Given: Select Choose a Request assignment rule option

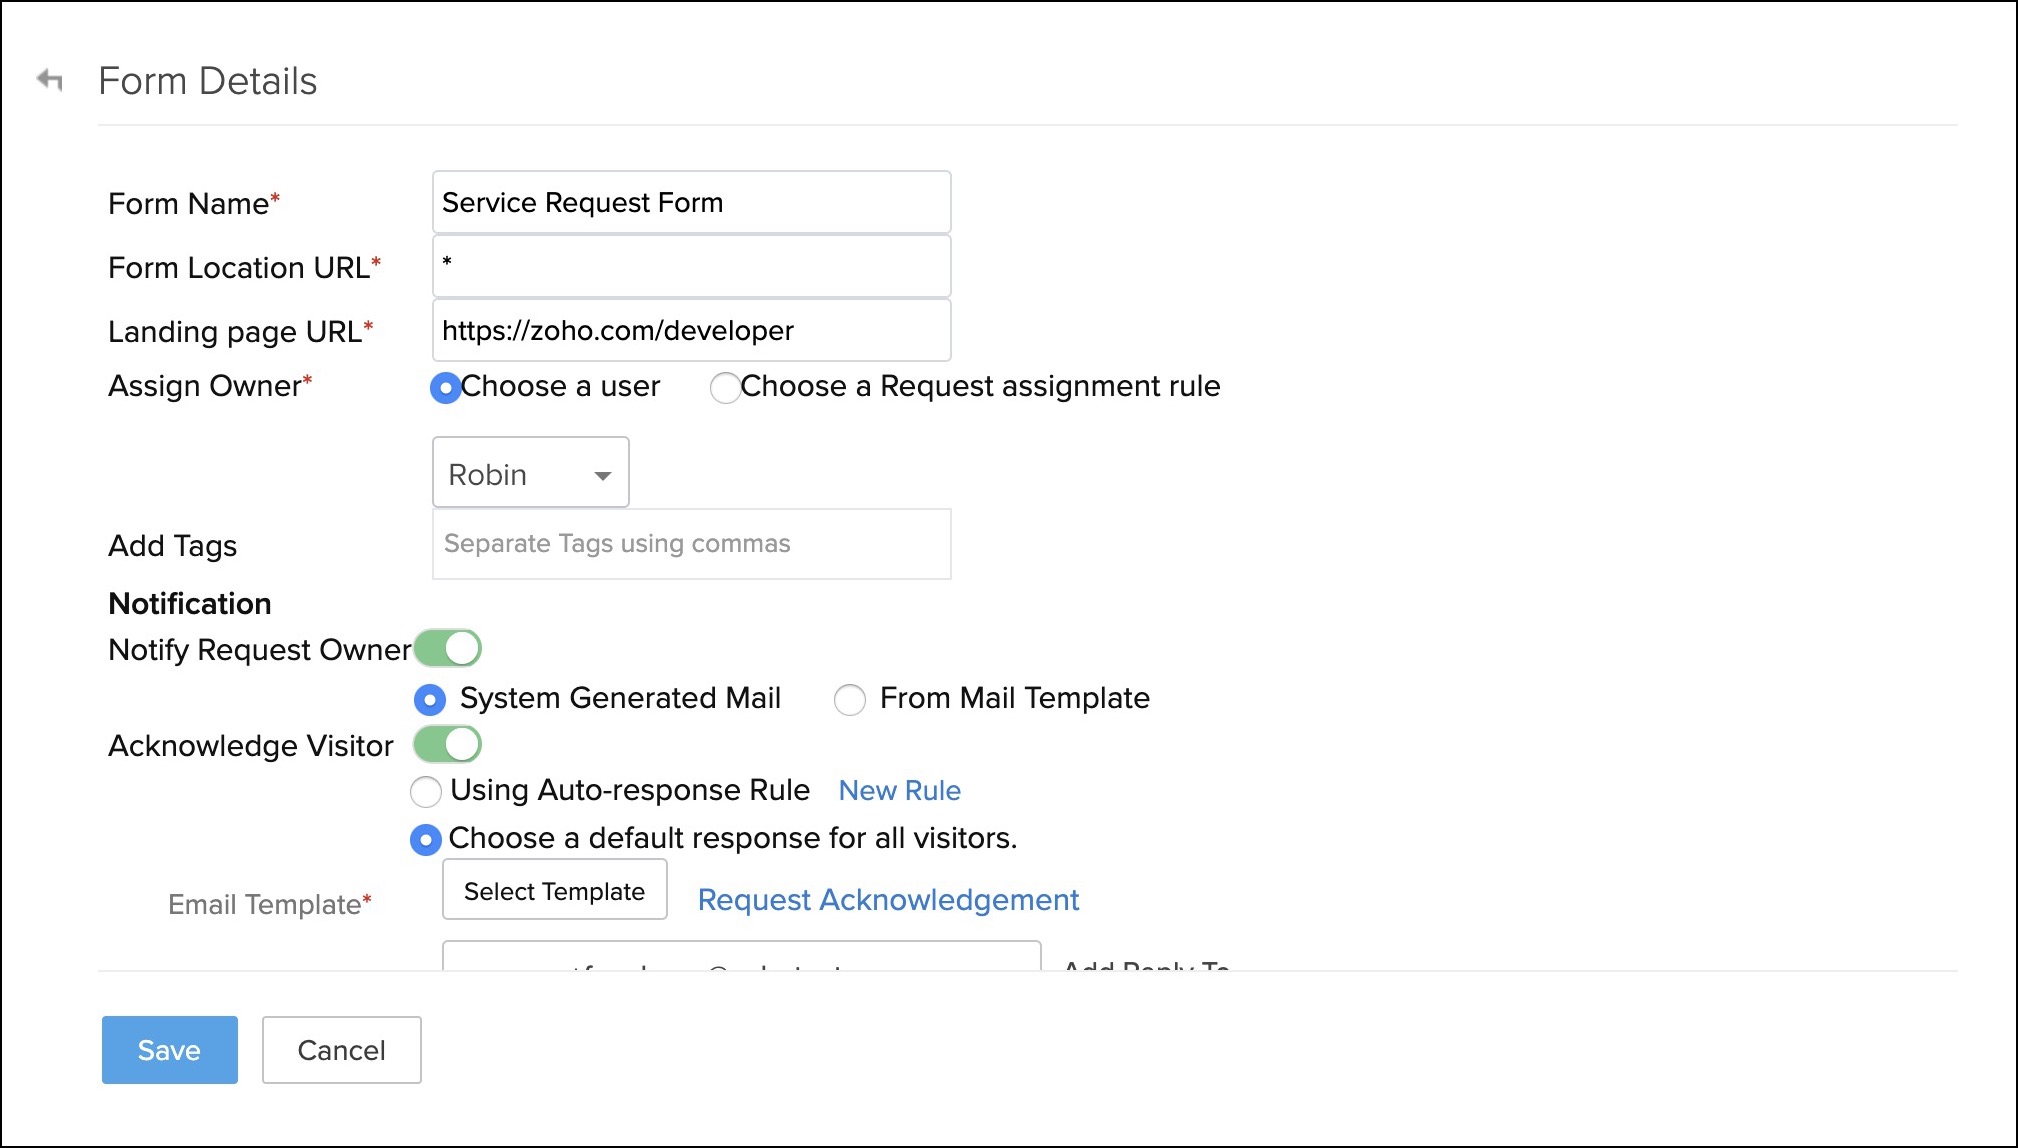Looking at the screenshot, I should [x=725, y=387].
